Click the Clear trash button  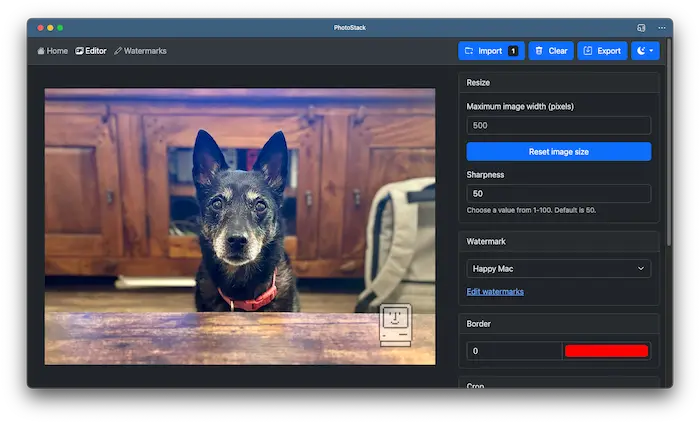click(x=551, y=51)
